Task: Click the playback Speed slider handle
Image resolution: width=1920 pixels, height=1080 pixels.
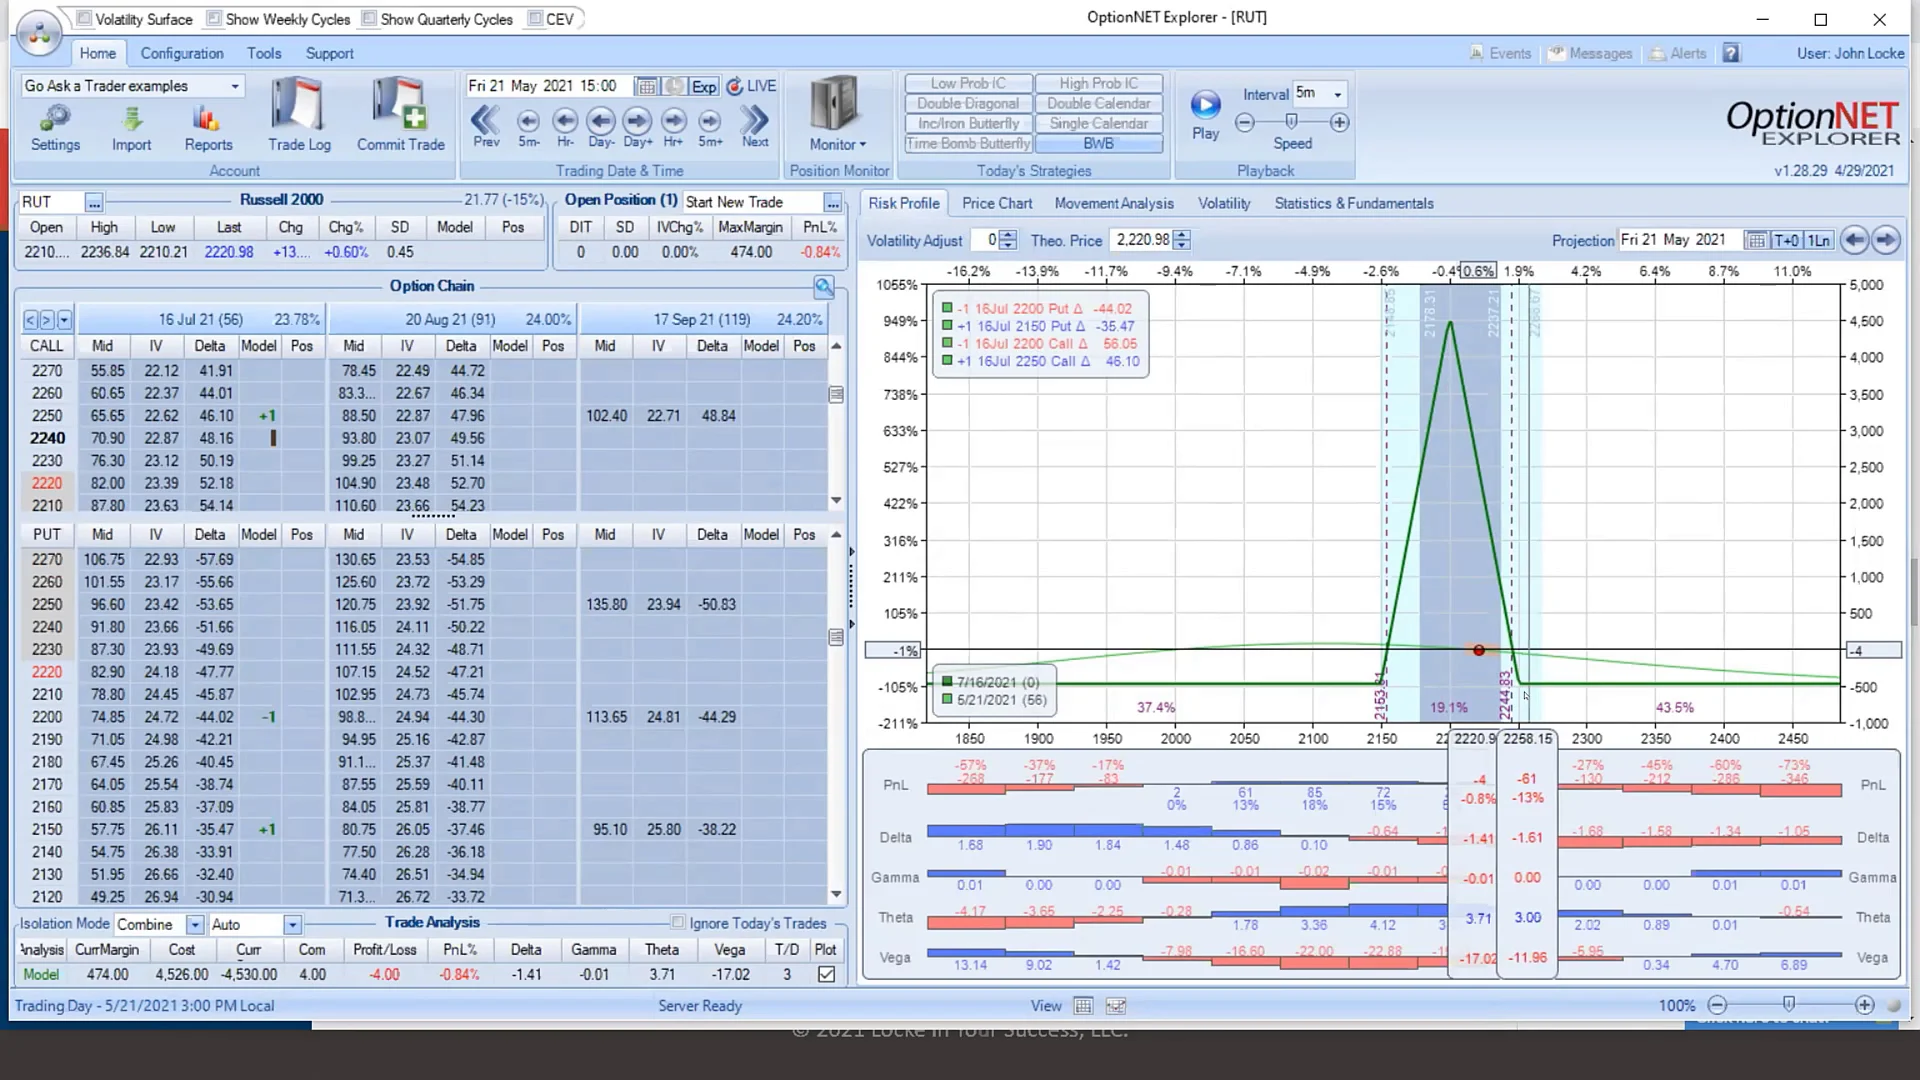Action: tap(1291, 121)
